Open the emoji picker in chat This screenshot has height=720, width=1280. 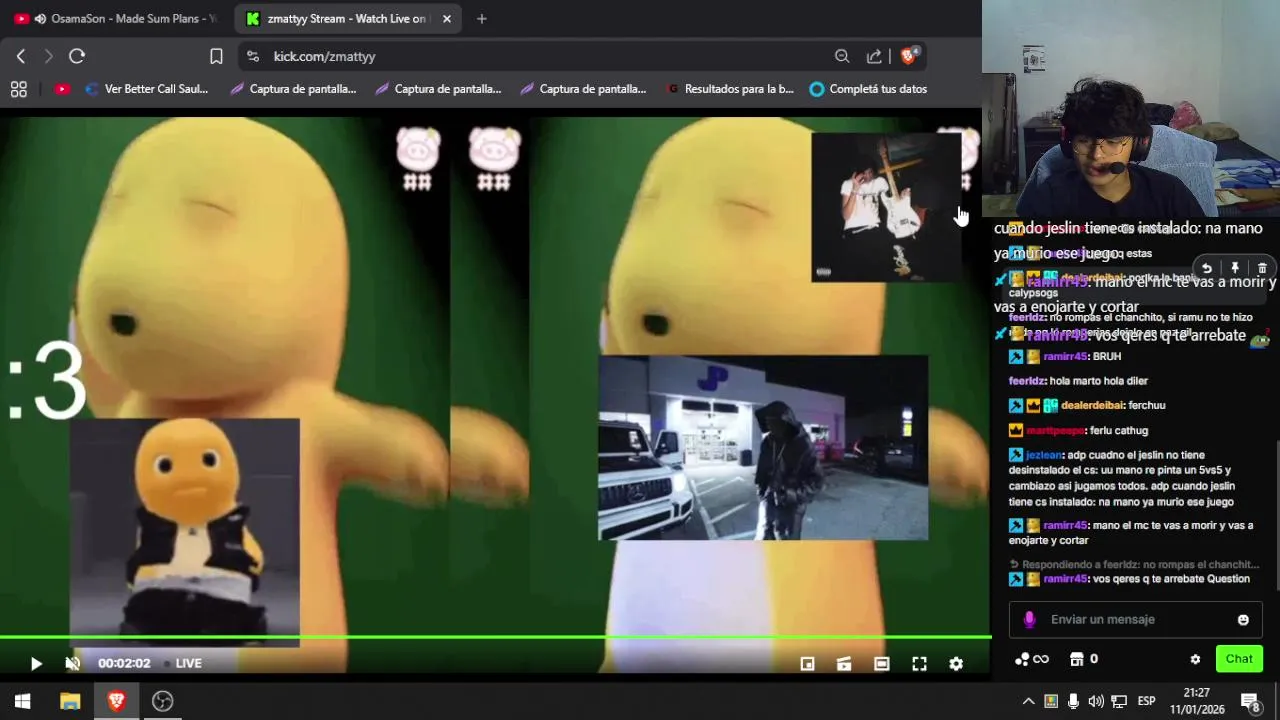1243,620
